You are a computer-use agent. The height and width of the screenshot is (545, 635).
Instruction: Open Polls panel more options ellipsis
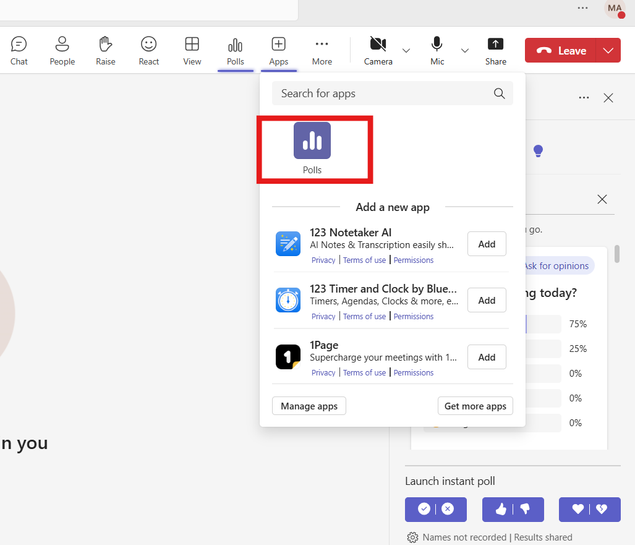[x=584, y=98]
